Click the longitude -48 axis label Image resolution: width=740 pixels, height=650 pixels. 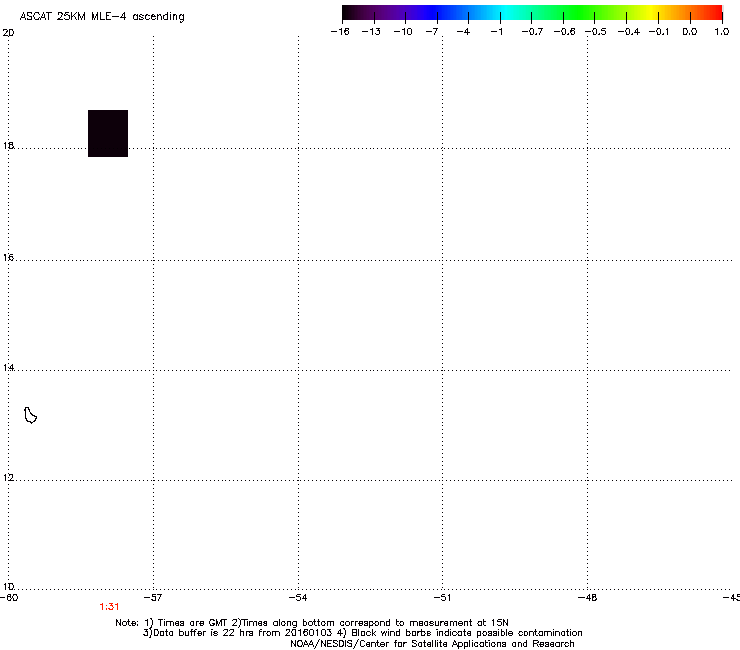587,598
